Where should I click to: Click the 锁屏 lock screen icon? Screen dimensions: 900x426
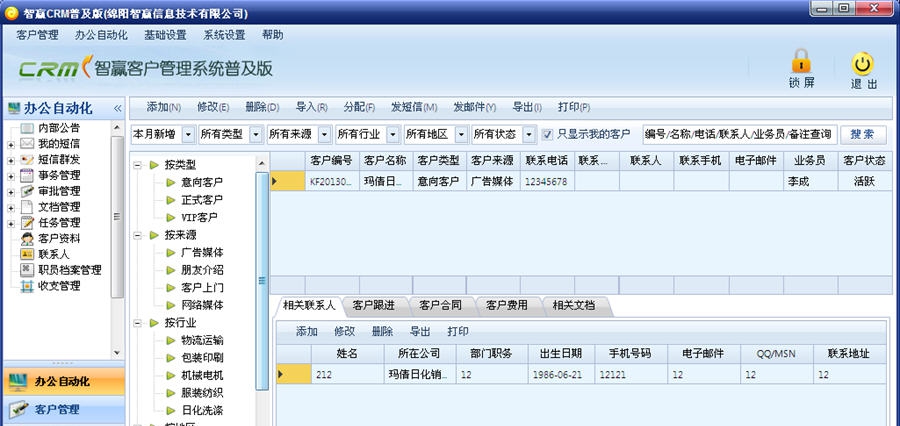click(x=801, y=62)
